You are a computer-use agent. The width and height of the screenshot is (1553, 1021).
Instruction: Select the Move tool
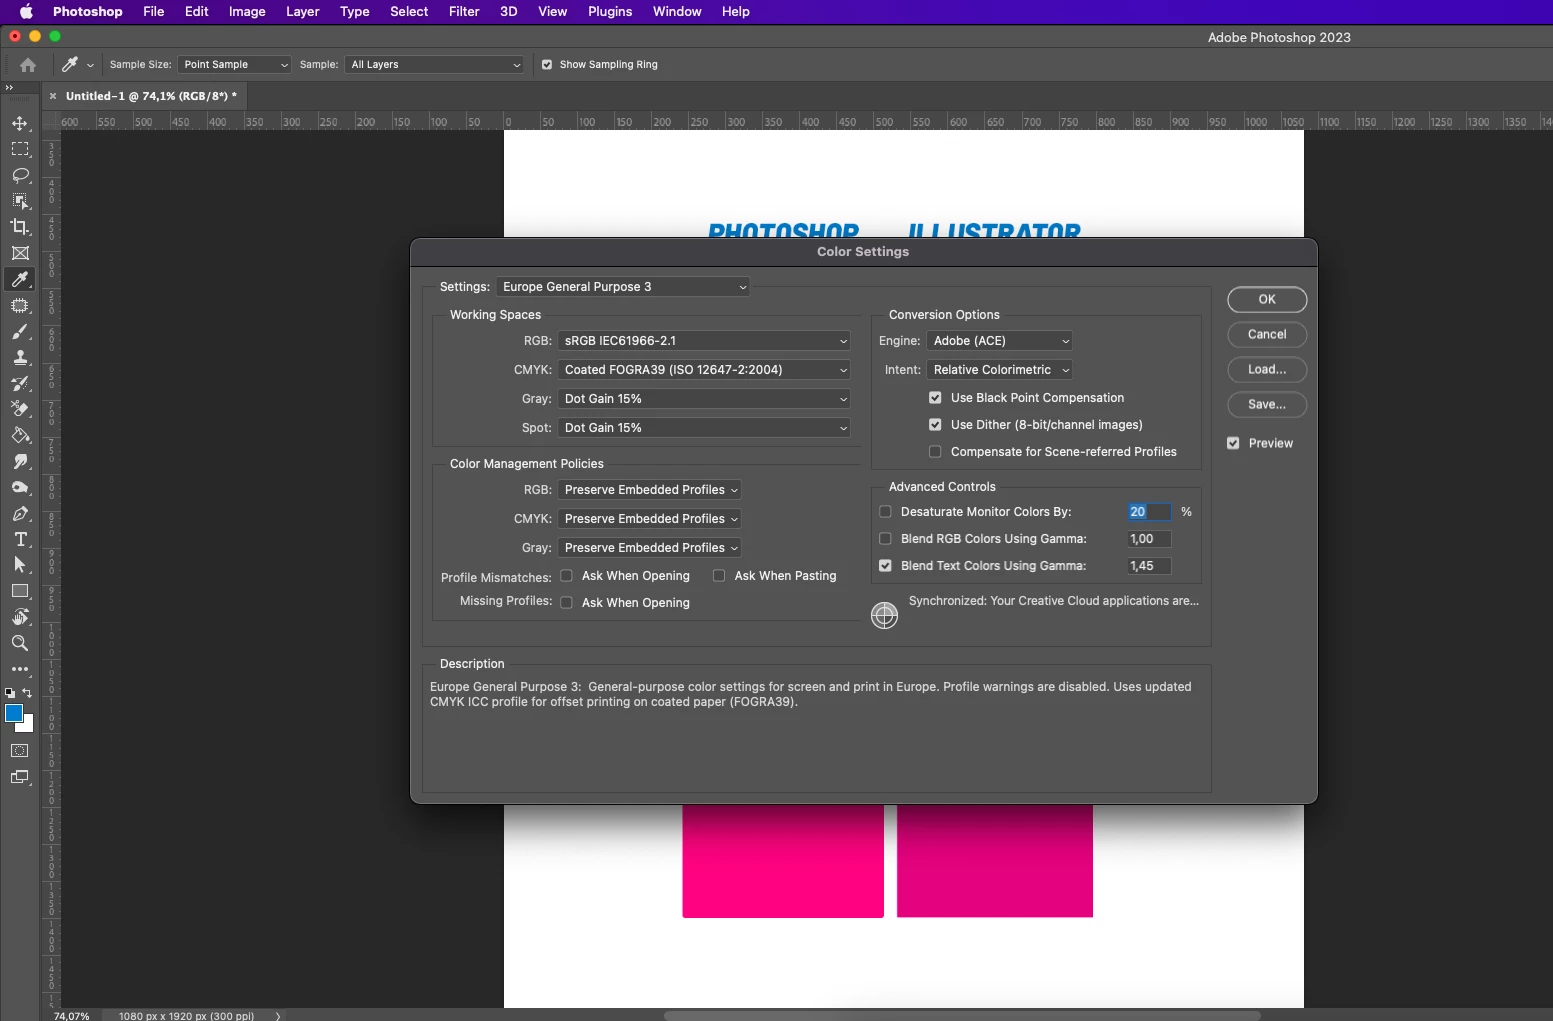pyautogui.click(x=20, y=124)
